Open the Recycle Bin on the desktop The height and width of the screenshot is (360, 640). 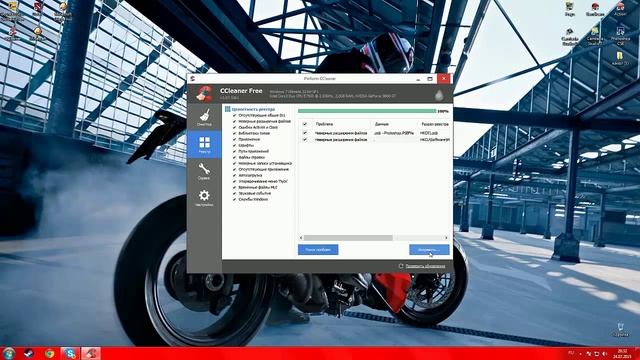620,329
